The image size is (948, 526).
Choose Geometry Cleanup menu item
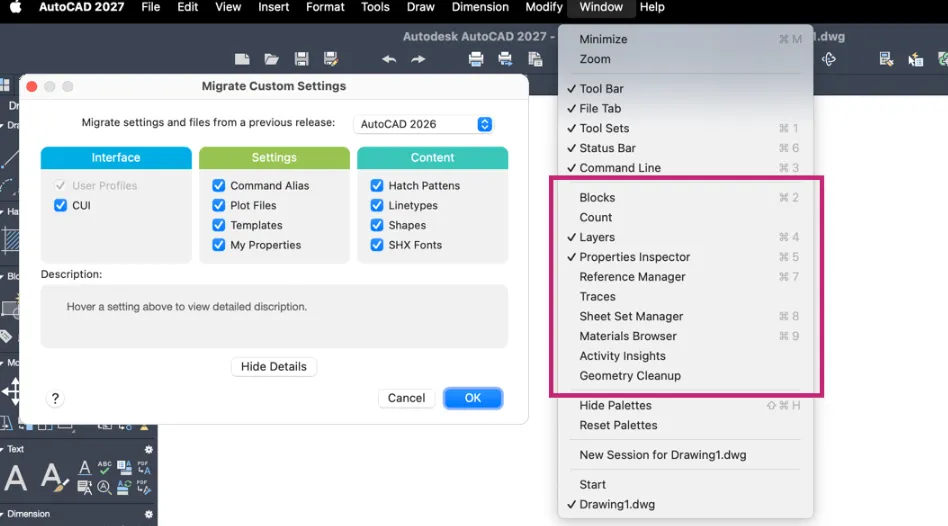click(x=685, y=375)
